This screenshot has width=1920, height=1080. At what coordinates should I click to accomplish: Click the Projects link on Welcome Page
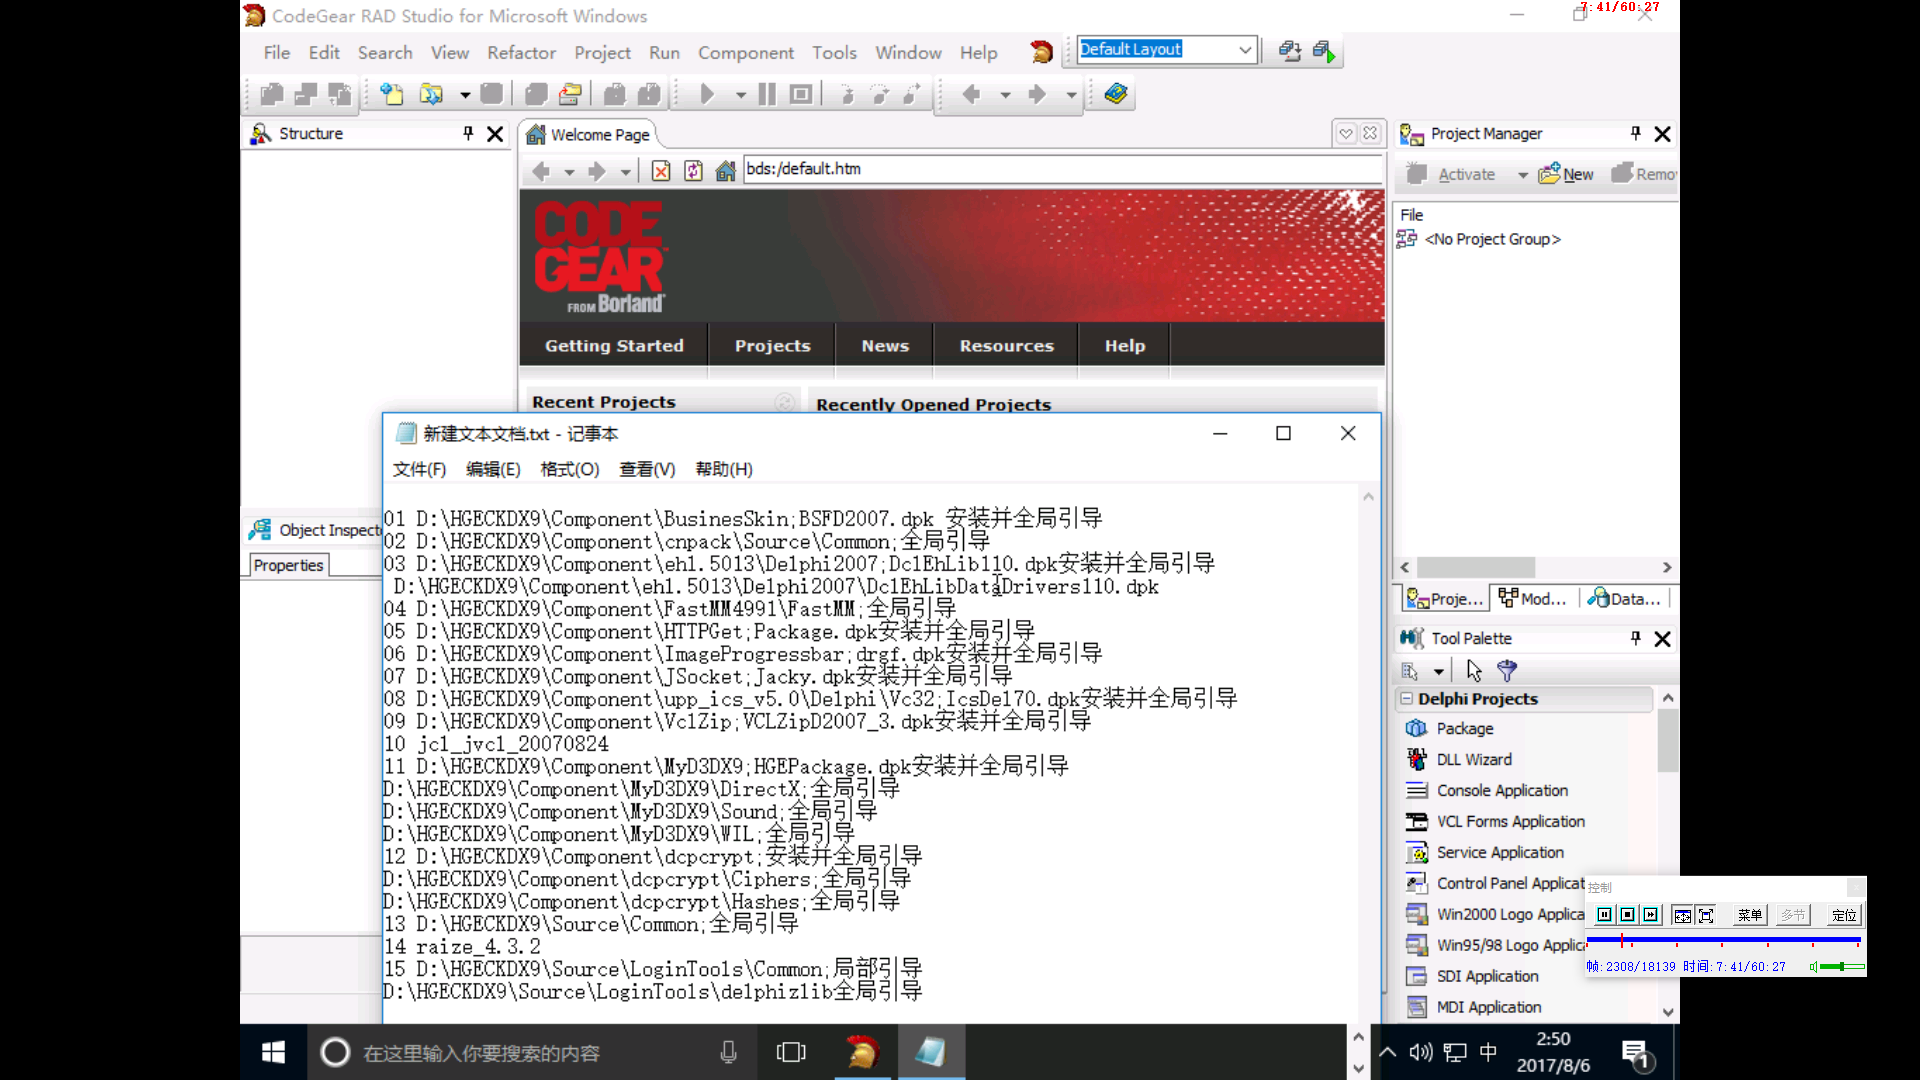pos(772,346)
